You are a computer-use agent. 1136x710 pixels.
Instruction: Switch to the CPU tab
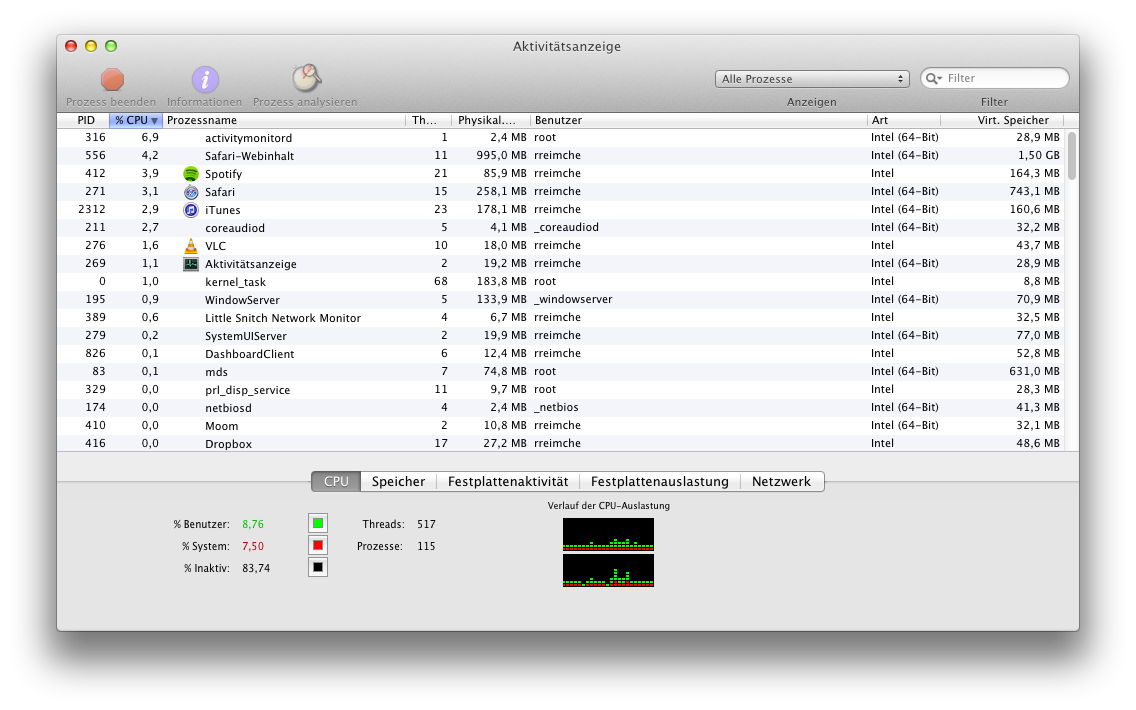[336, 481]
